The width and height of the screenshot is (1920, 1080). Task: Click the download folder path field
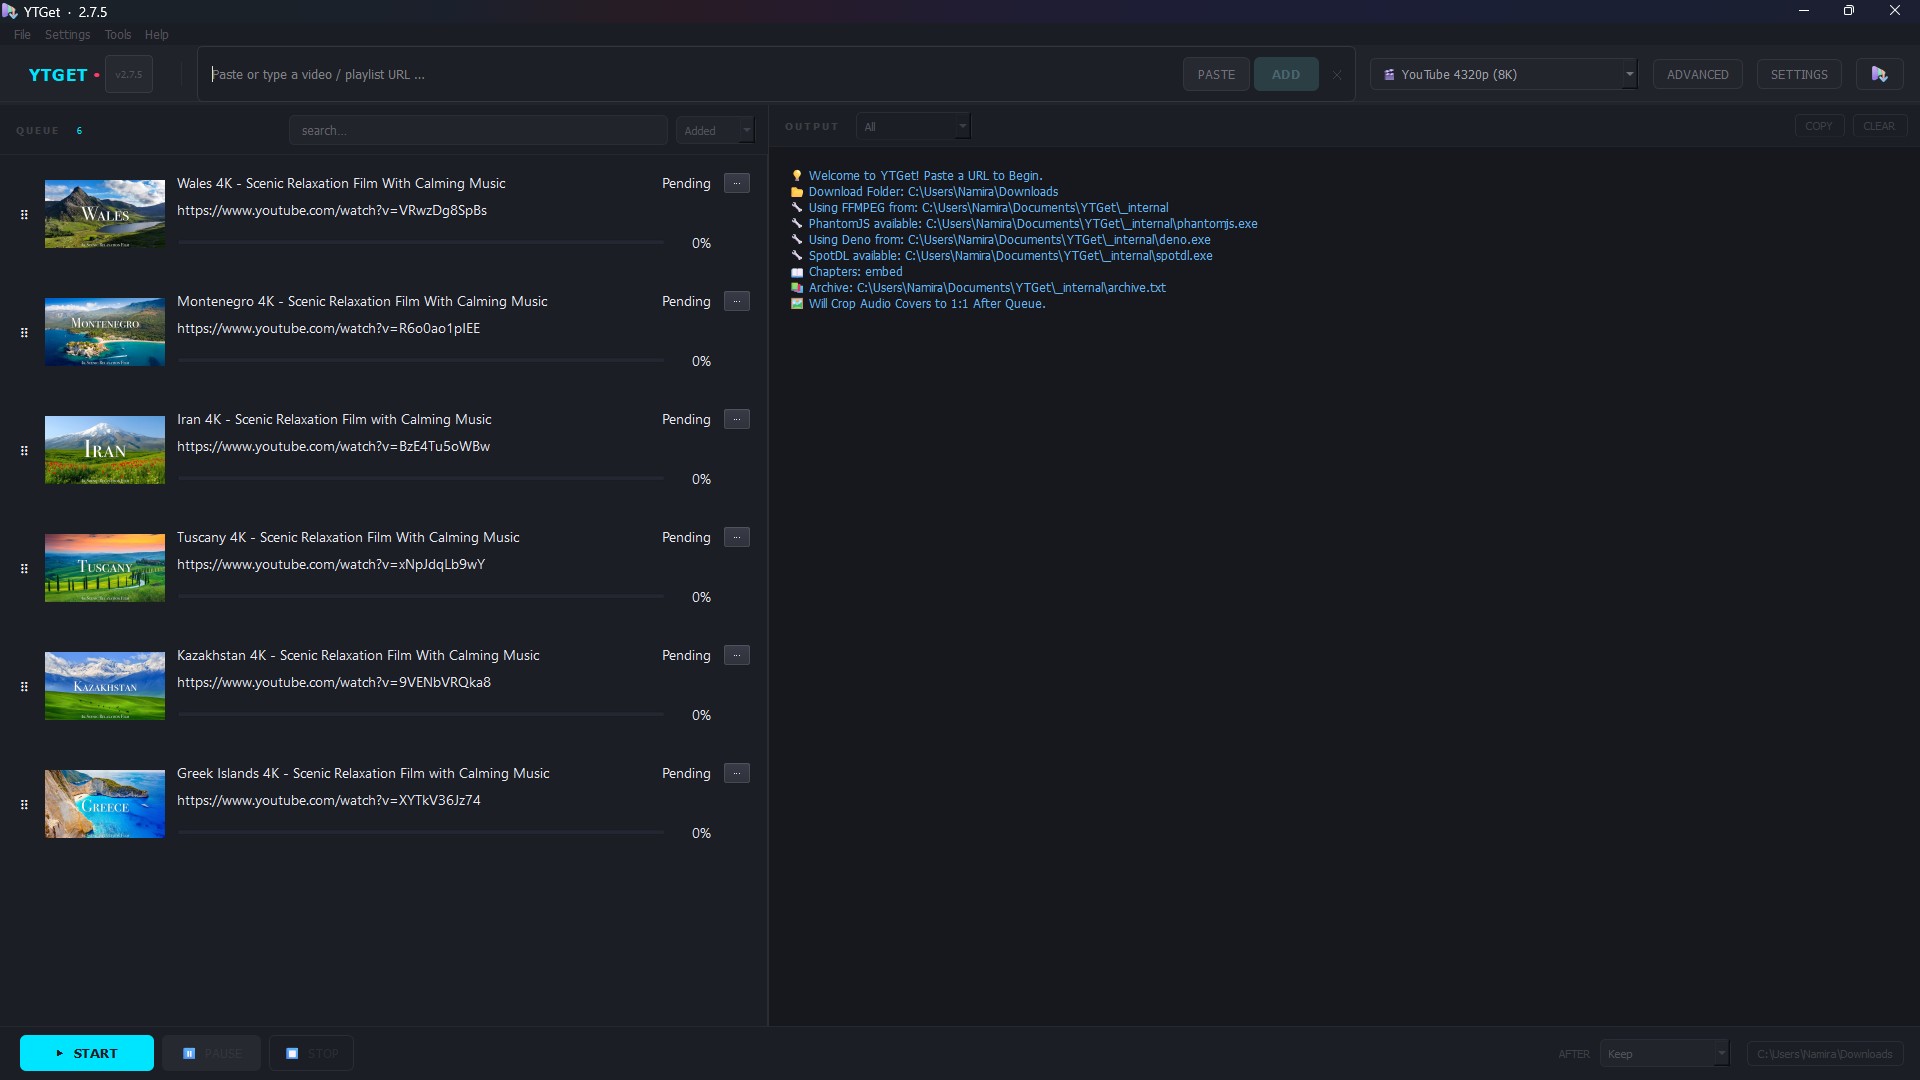[x=1826, y=1053]
